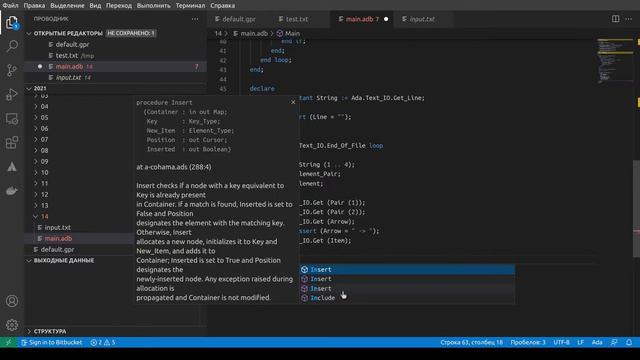The width and height of the screenshot is (640, 360).
Task: Open main.adb under folder 14
Action: coord(58,239)
